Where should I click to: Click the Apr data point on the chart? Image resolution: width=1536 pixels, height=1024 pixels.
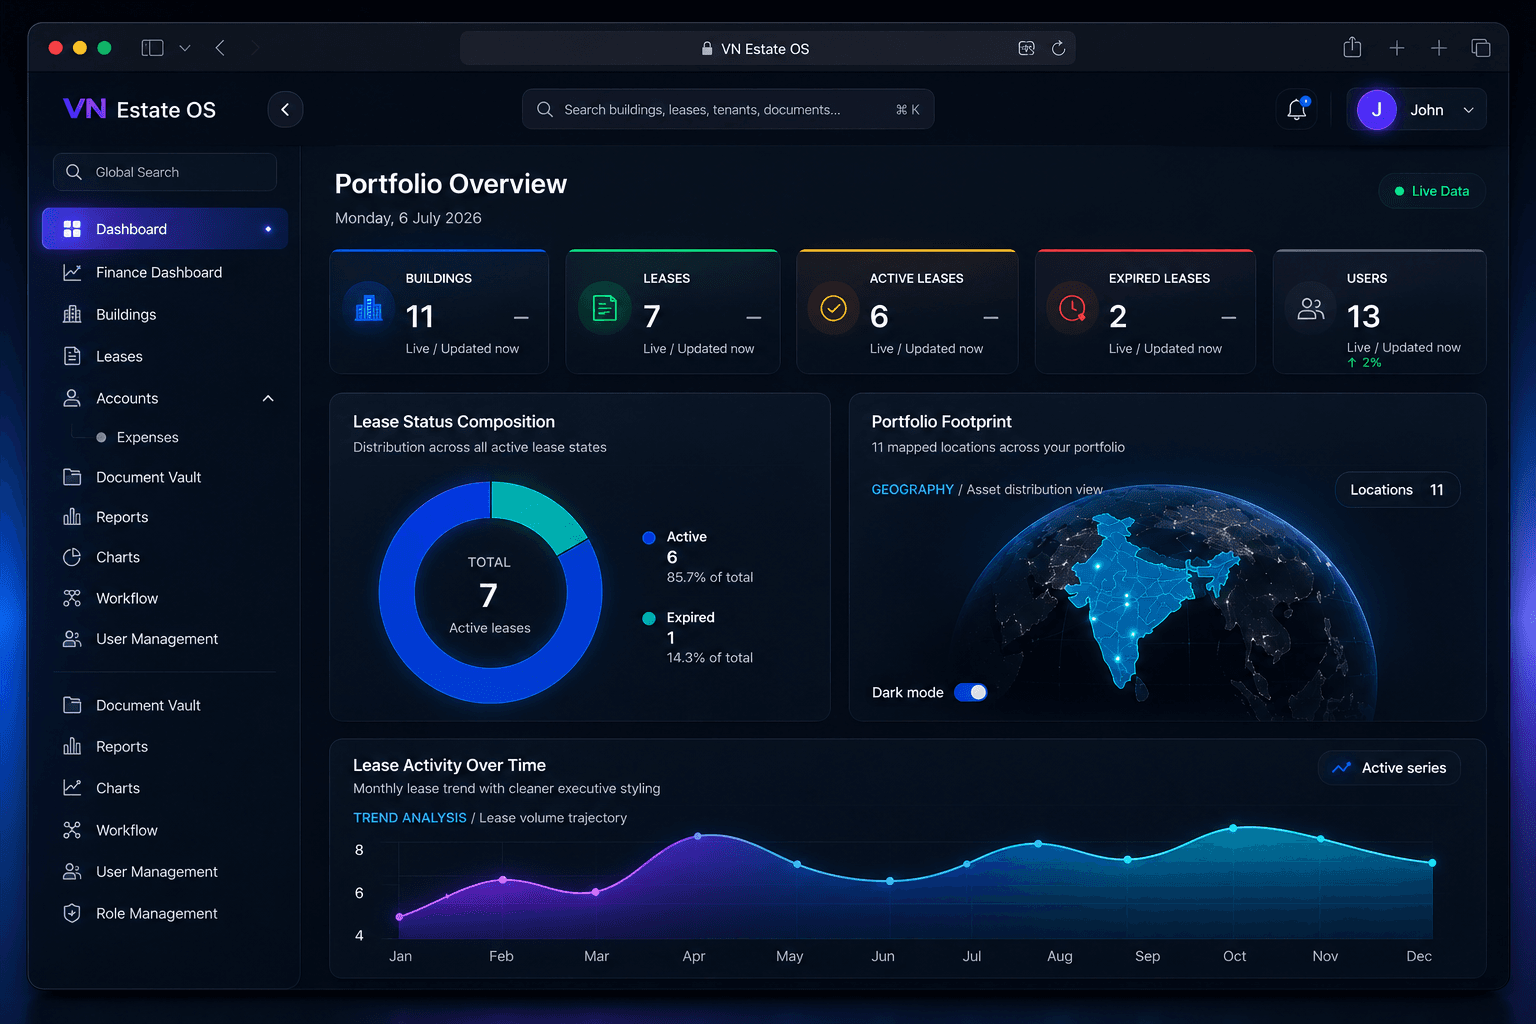(x=698, y=836)
